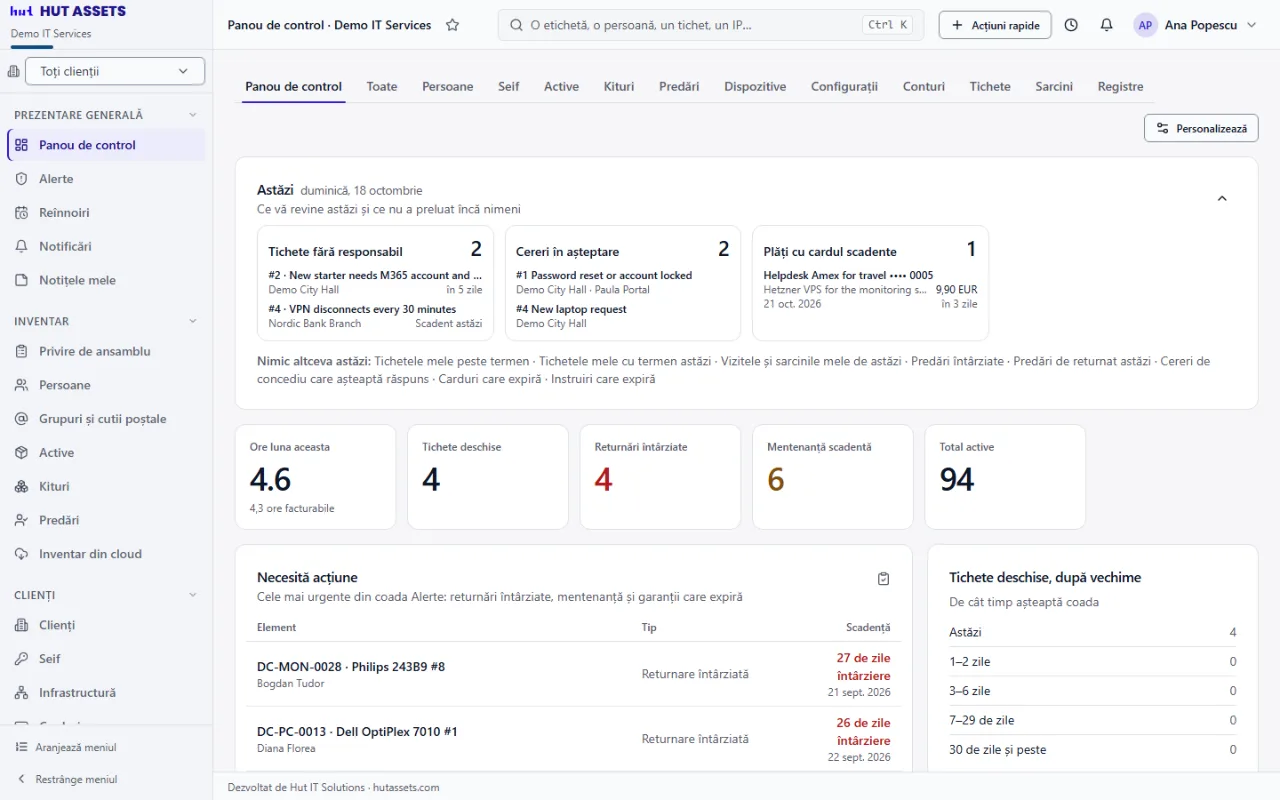Collapse the CLIENȚI sidebar section

pyautogui.click(x=193, y=595)
